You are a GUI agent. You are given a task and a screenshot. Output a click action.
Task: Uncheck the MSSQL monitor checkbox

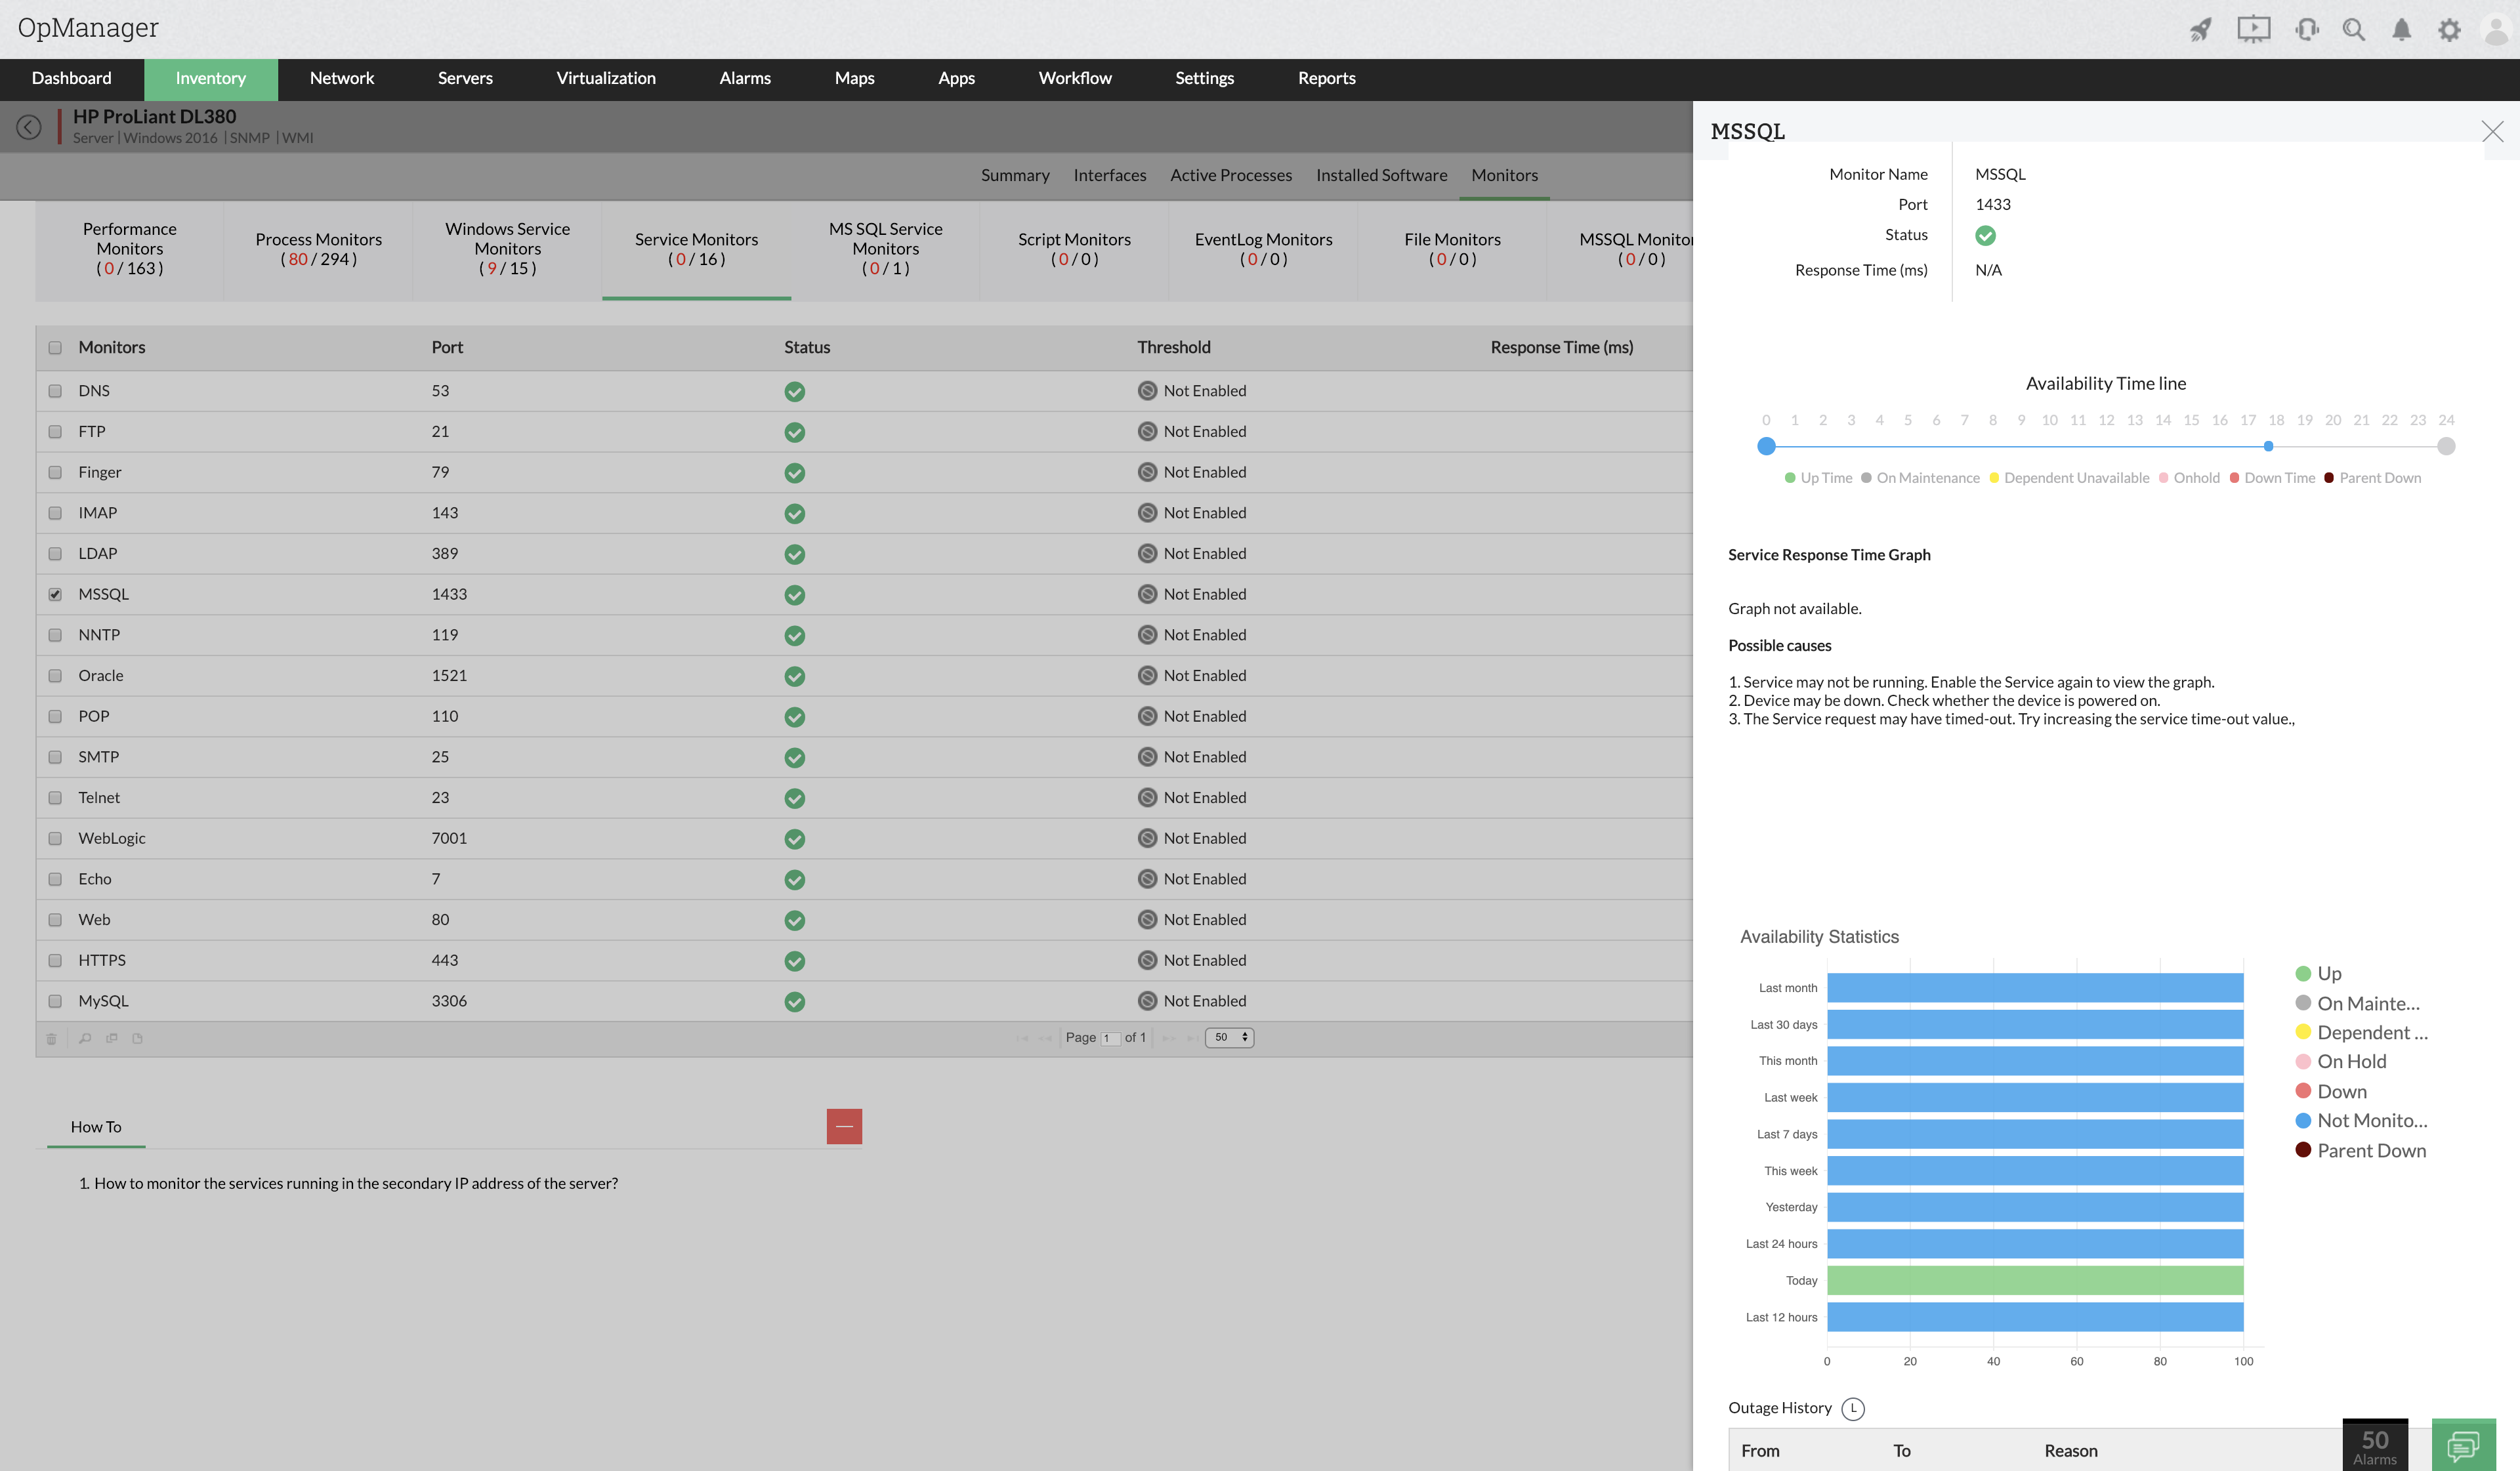55,594
